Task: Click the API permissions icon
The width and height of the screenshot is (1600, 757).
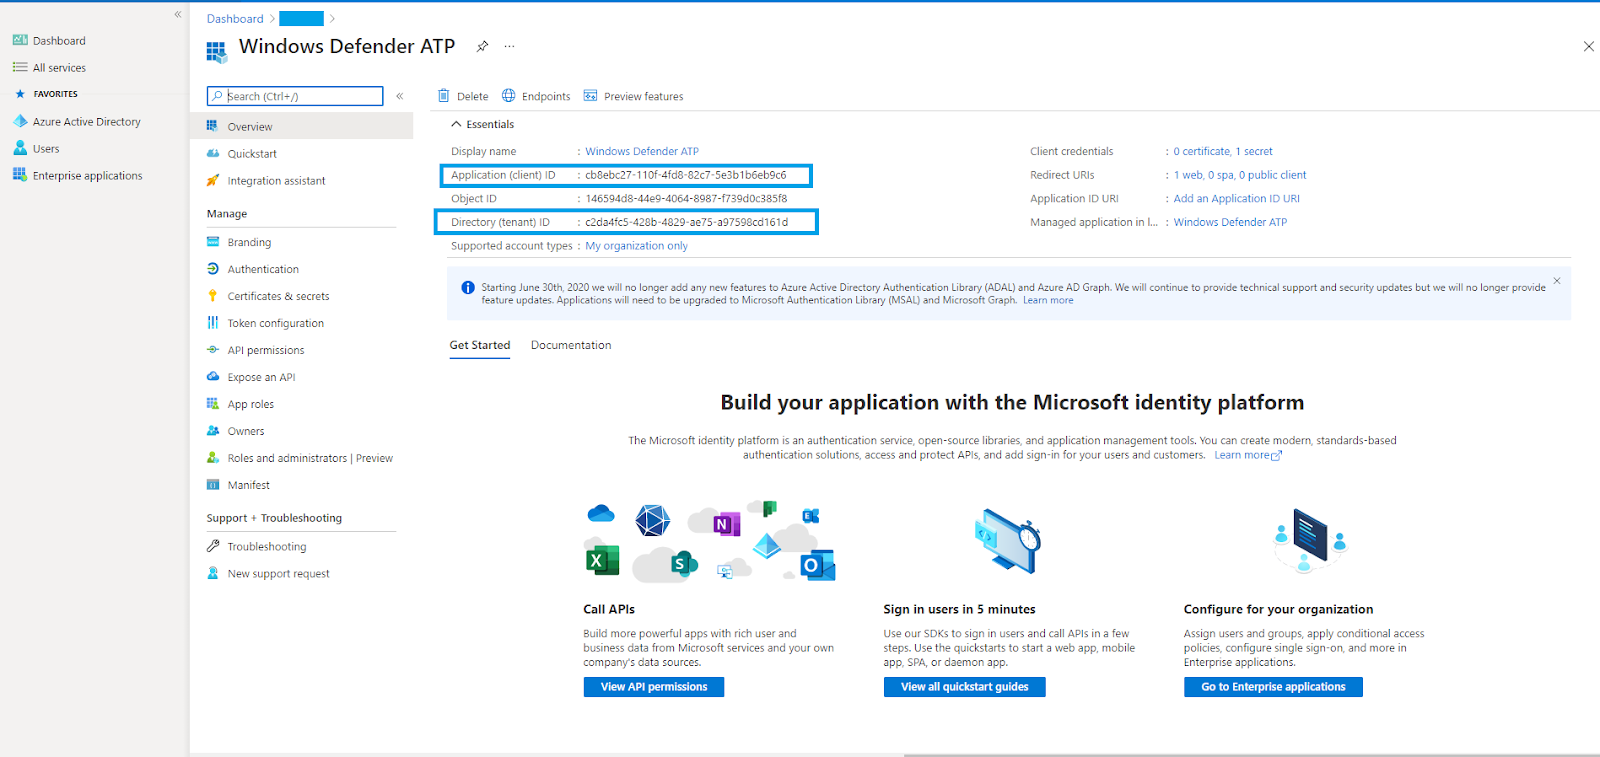Action: 212,350
